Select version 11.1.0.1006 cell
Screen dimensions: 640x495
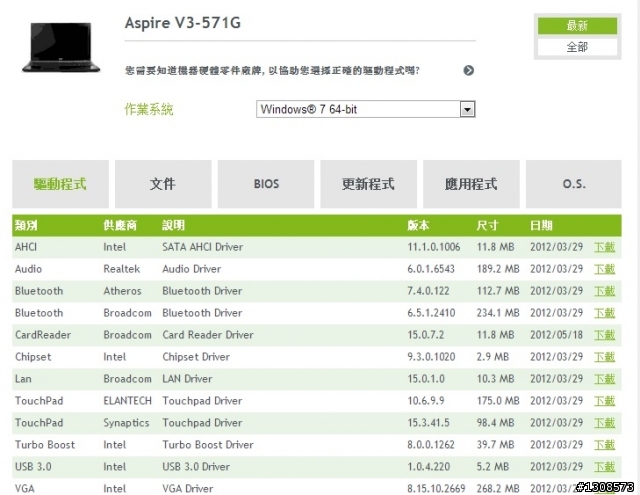433,247
